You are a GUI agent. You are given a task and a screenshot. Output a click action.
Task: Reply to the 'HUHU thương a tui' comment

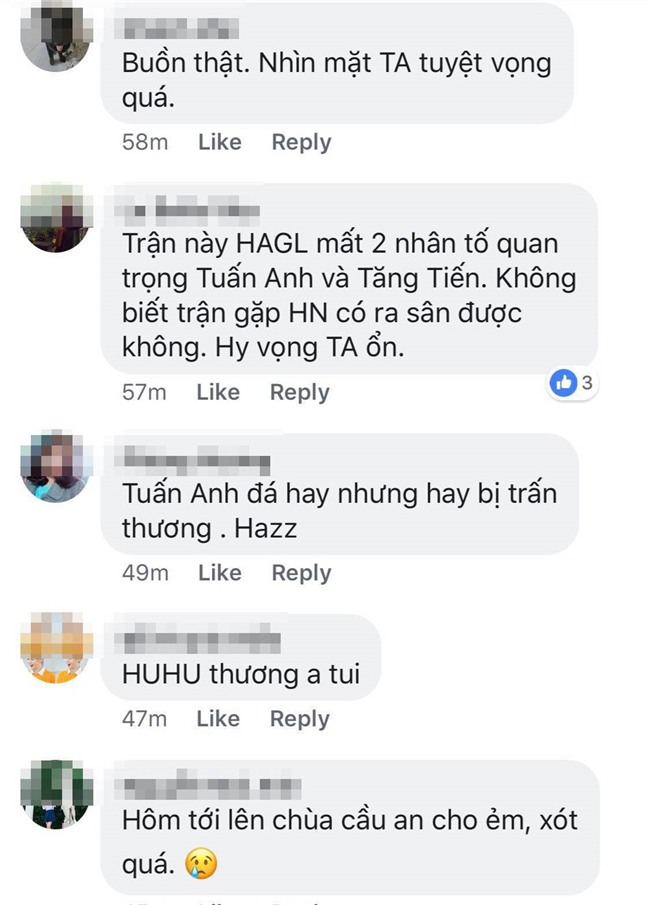[x=300, y=719]
